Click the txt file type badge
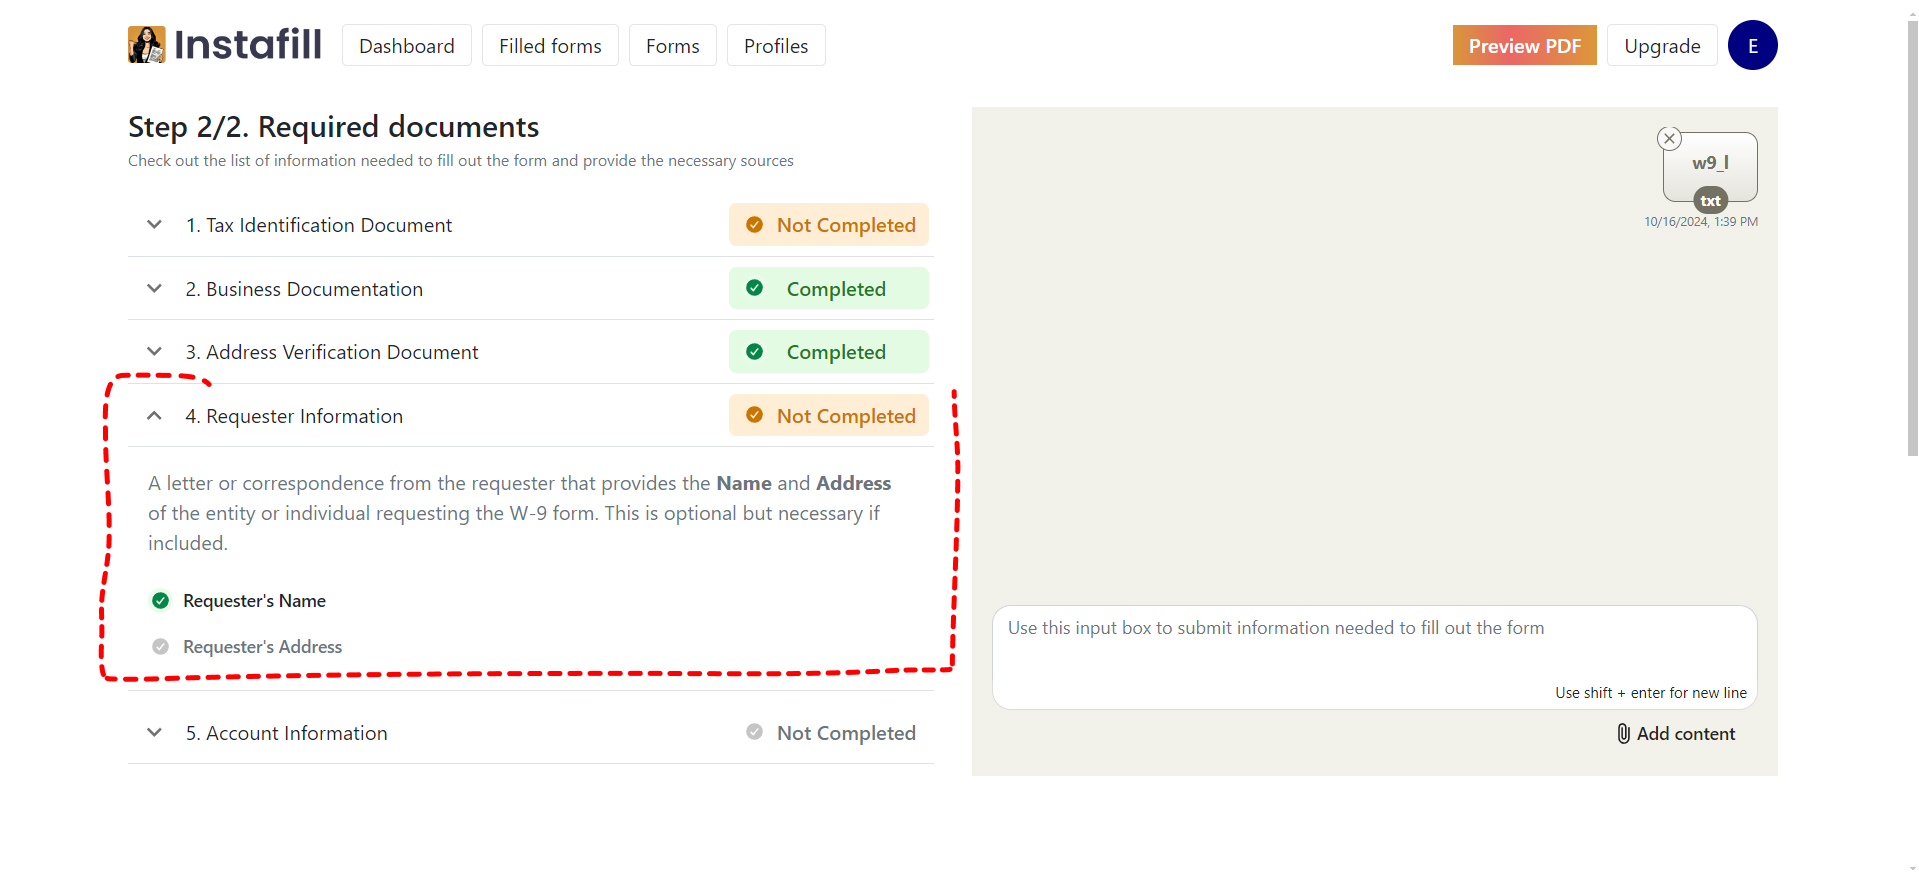The image size is (1919, 873). [1710, 201]
